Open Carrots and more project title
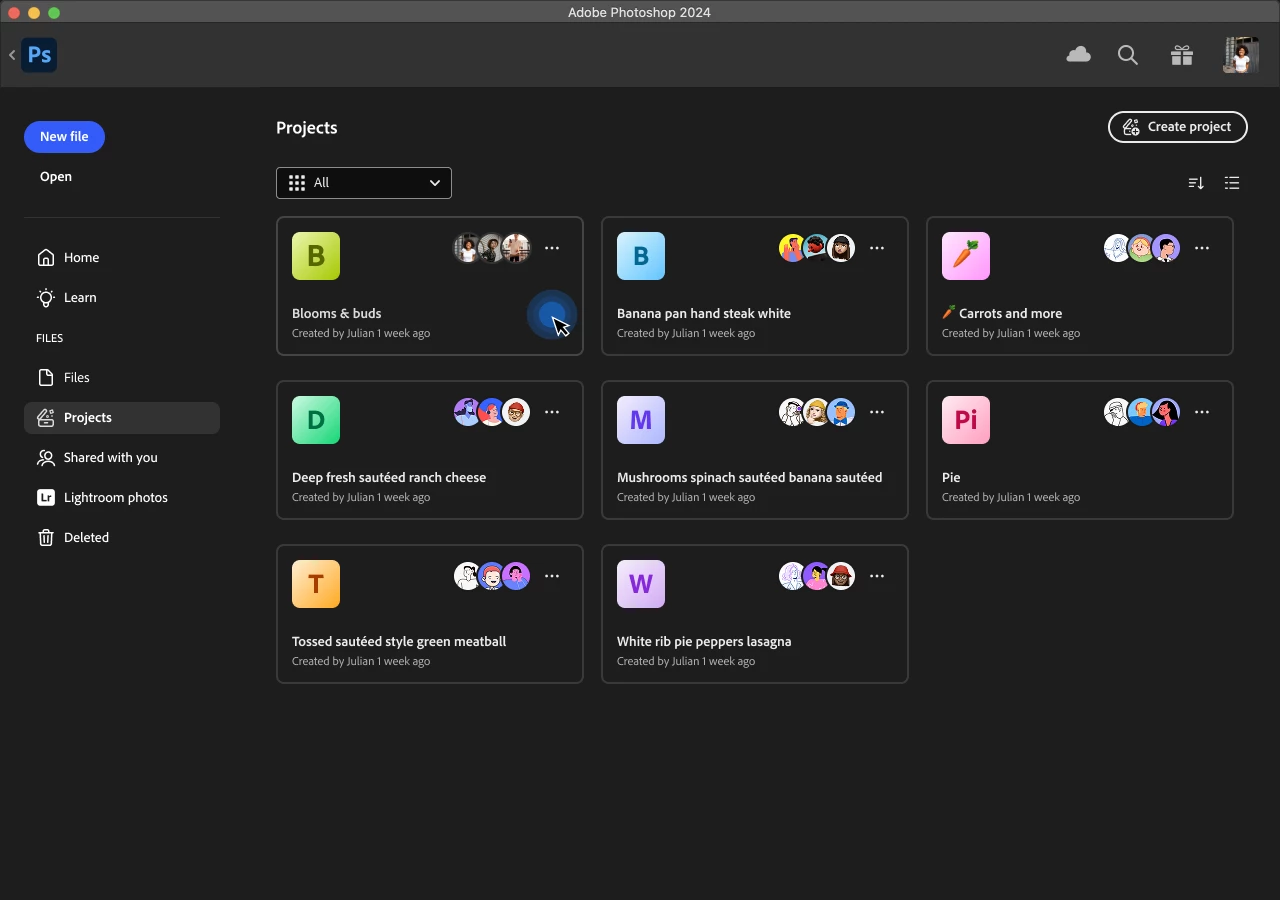Image resolution: width=1280 pixels, height=900 pixels. click(x=1002, y=313)
